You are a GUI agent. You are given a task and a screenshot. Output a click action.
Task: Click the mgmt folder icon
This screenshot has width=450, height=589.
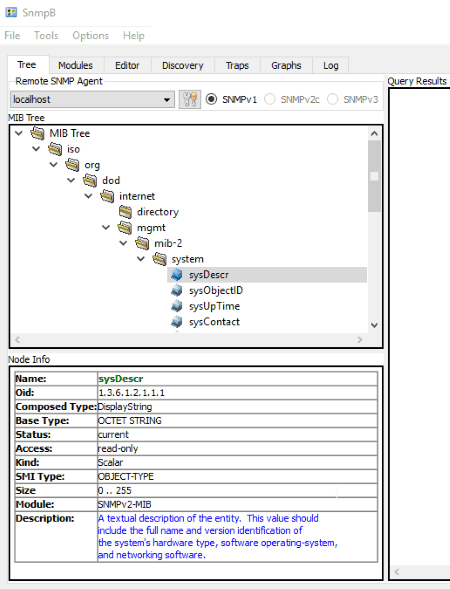125,228
